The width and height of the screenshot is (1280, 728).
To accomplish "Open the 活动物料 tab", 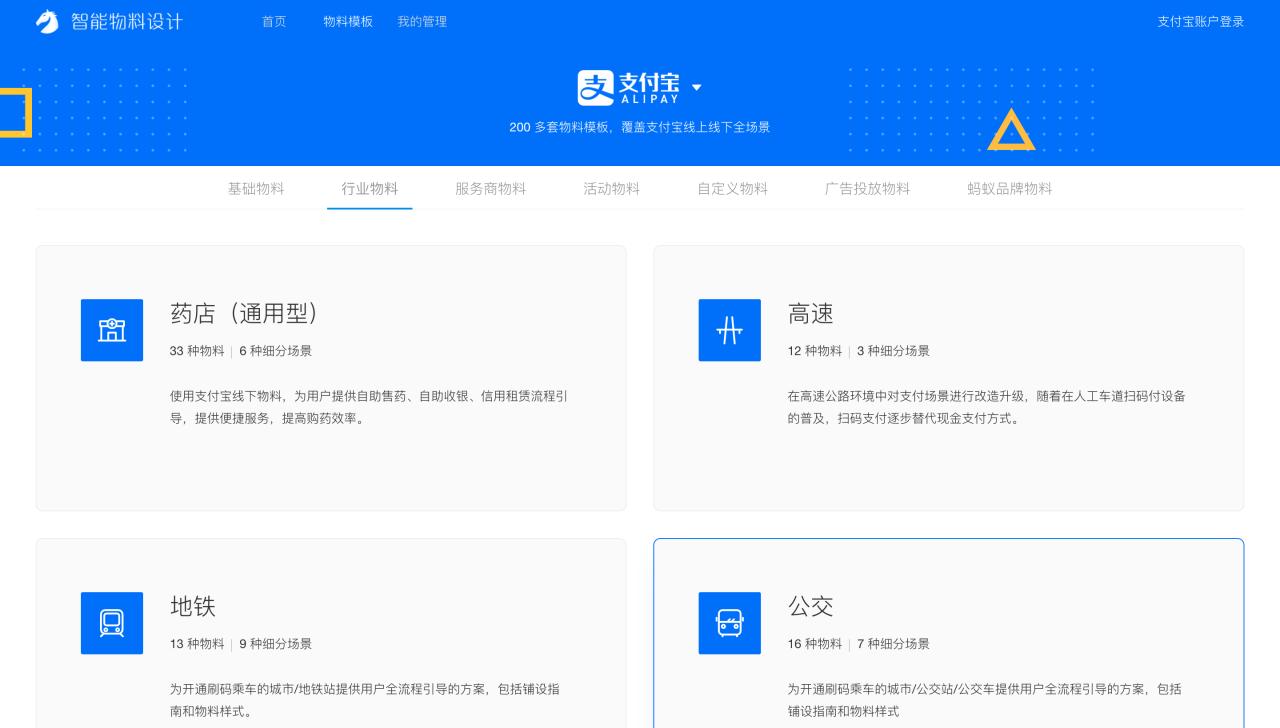I will point(612,188).
